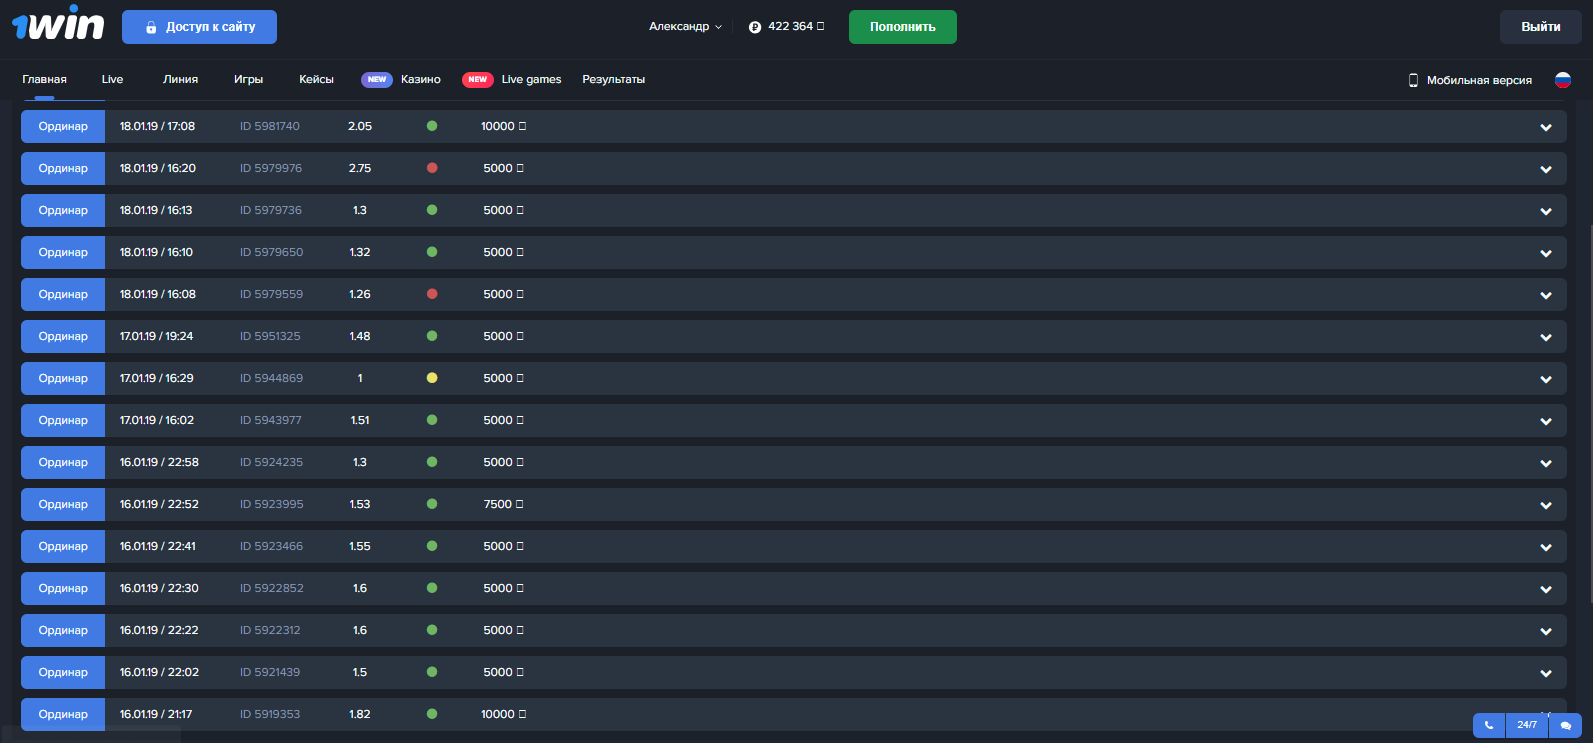The width and height of the screenshot is (1593, 743).
Task: Expand the bet row ID 5951325
Action: (1546, 337)
